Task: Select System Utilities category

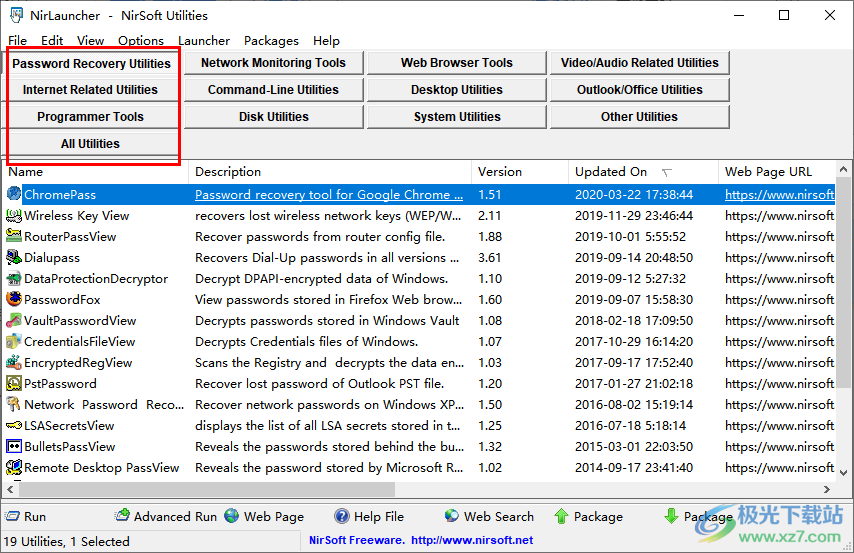Action: [456, 117]
